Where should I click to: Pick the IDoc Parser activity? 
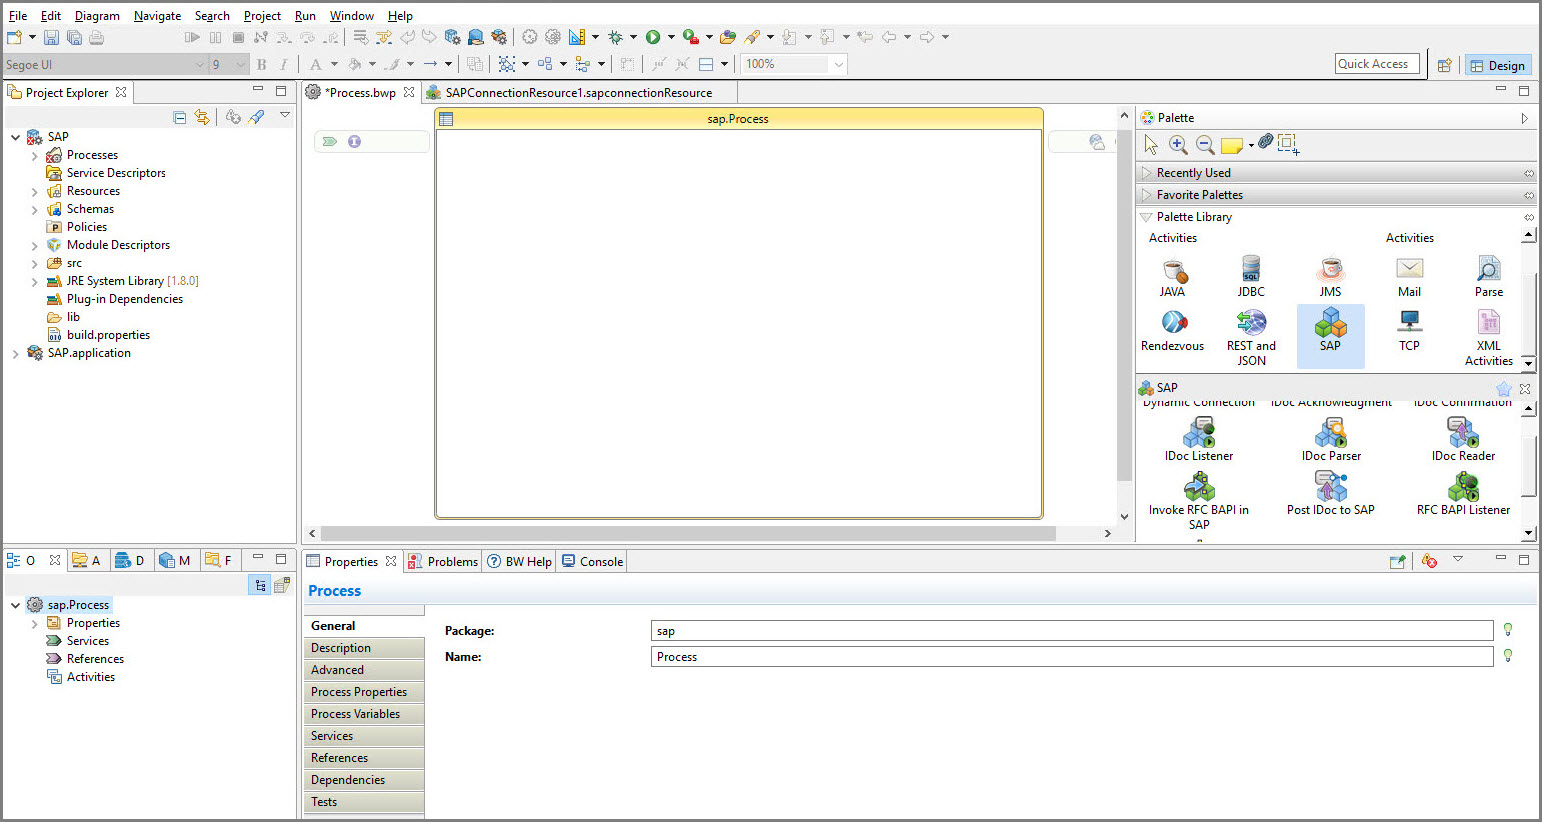pos(1331,441)
